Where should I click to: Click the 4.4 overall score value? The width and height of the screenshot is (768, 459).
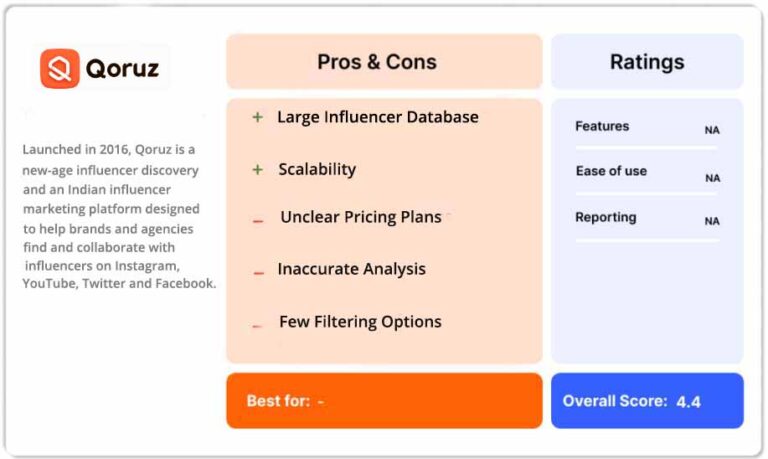click(688, 402)
